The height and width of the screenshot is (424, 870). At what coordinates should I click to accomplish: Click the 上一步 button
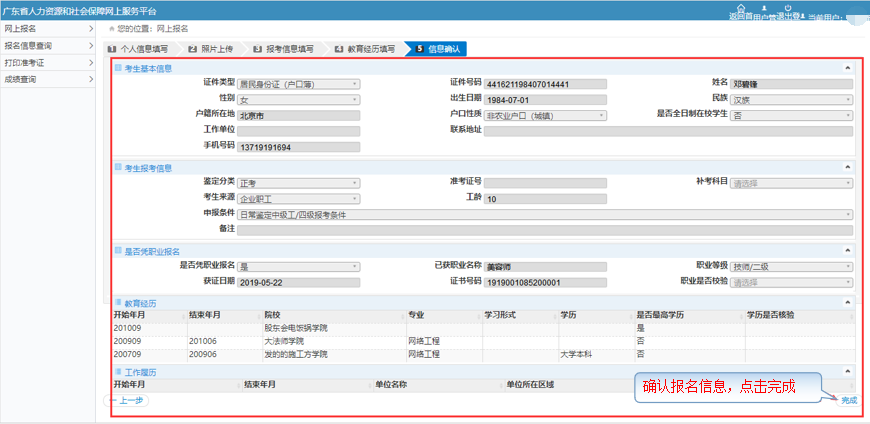click(x=127, y=400)
